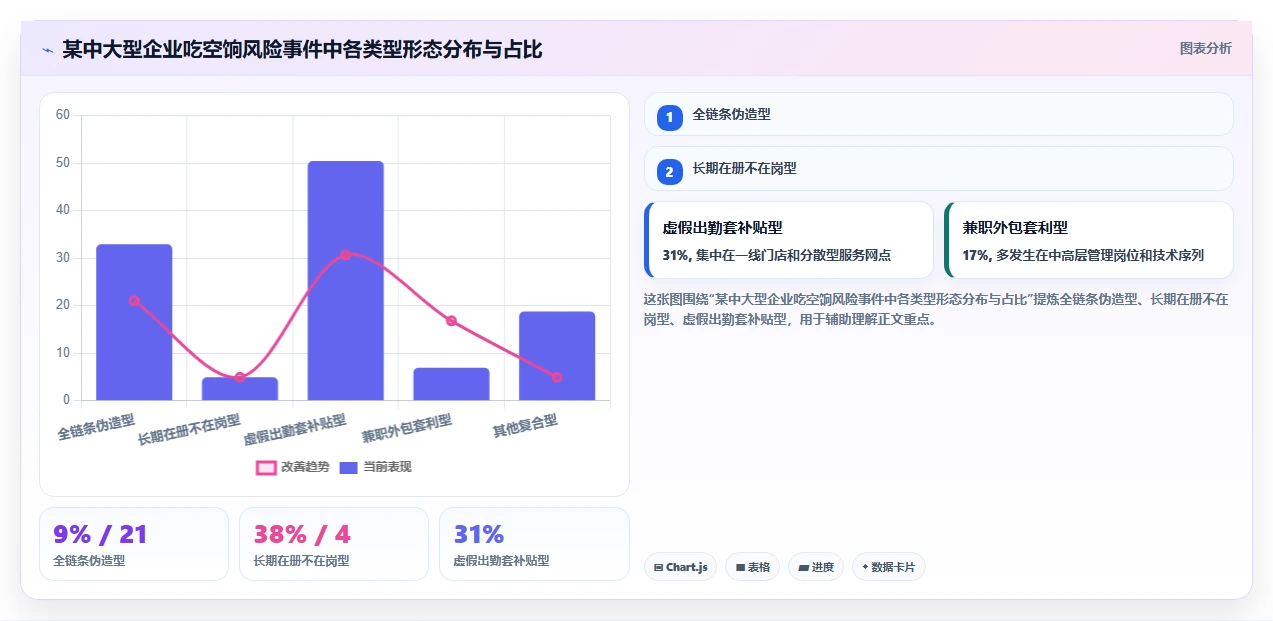This screenshot has width=1273, height=621.
Task: Click trend line point on 其他复合型
Action: (x=557, y=377)
